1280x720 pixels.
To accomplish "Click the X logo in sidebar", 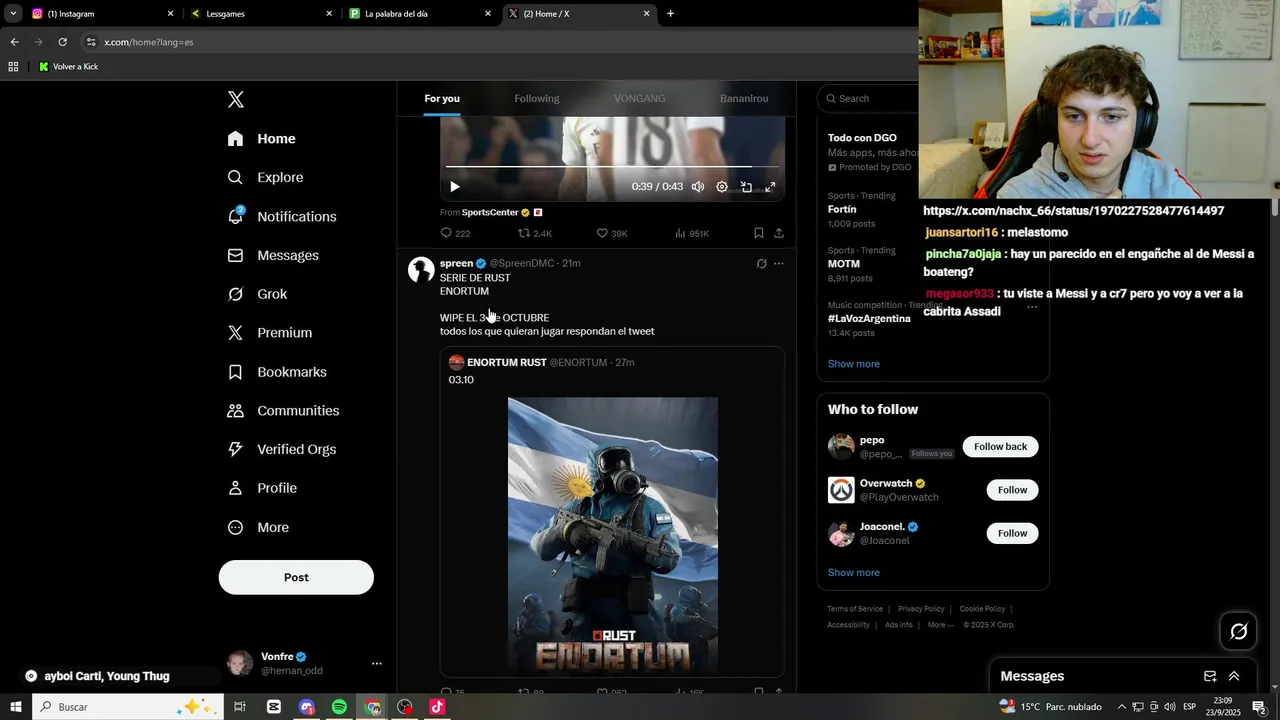I will (x=236, y=99).
